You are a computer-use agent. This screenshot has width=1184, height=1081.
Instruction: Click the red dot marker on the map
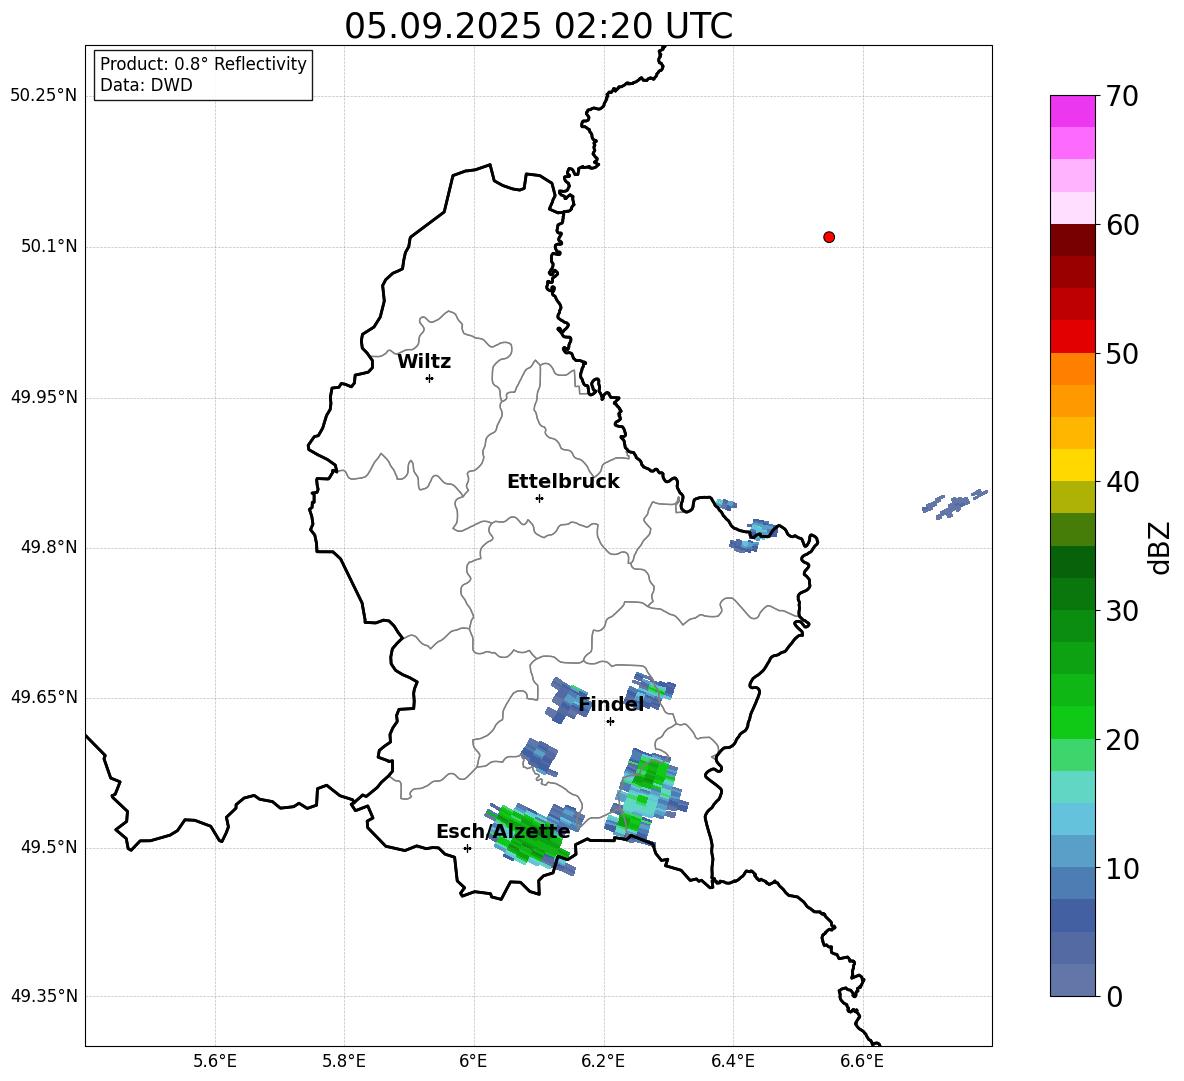pyautogui.click(x=829, y=237)
